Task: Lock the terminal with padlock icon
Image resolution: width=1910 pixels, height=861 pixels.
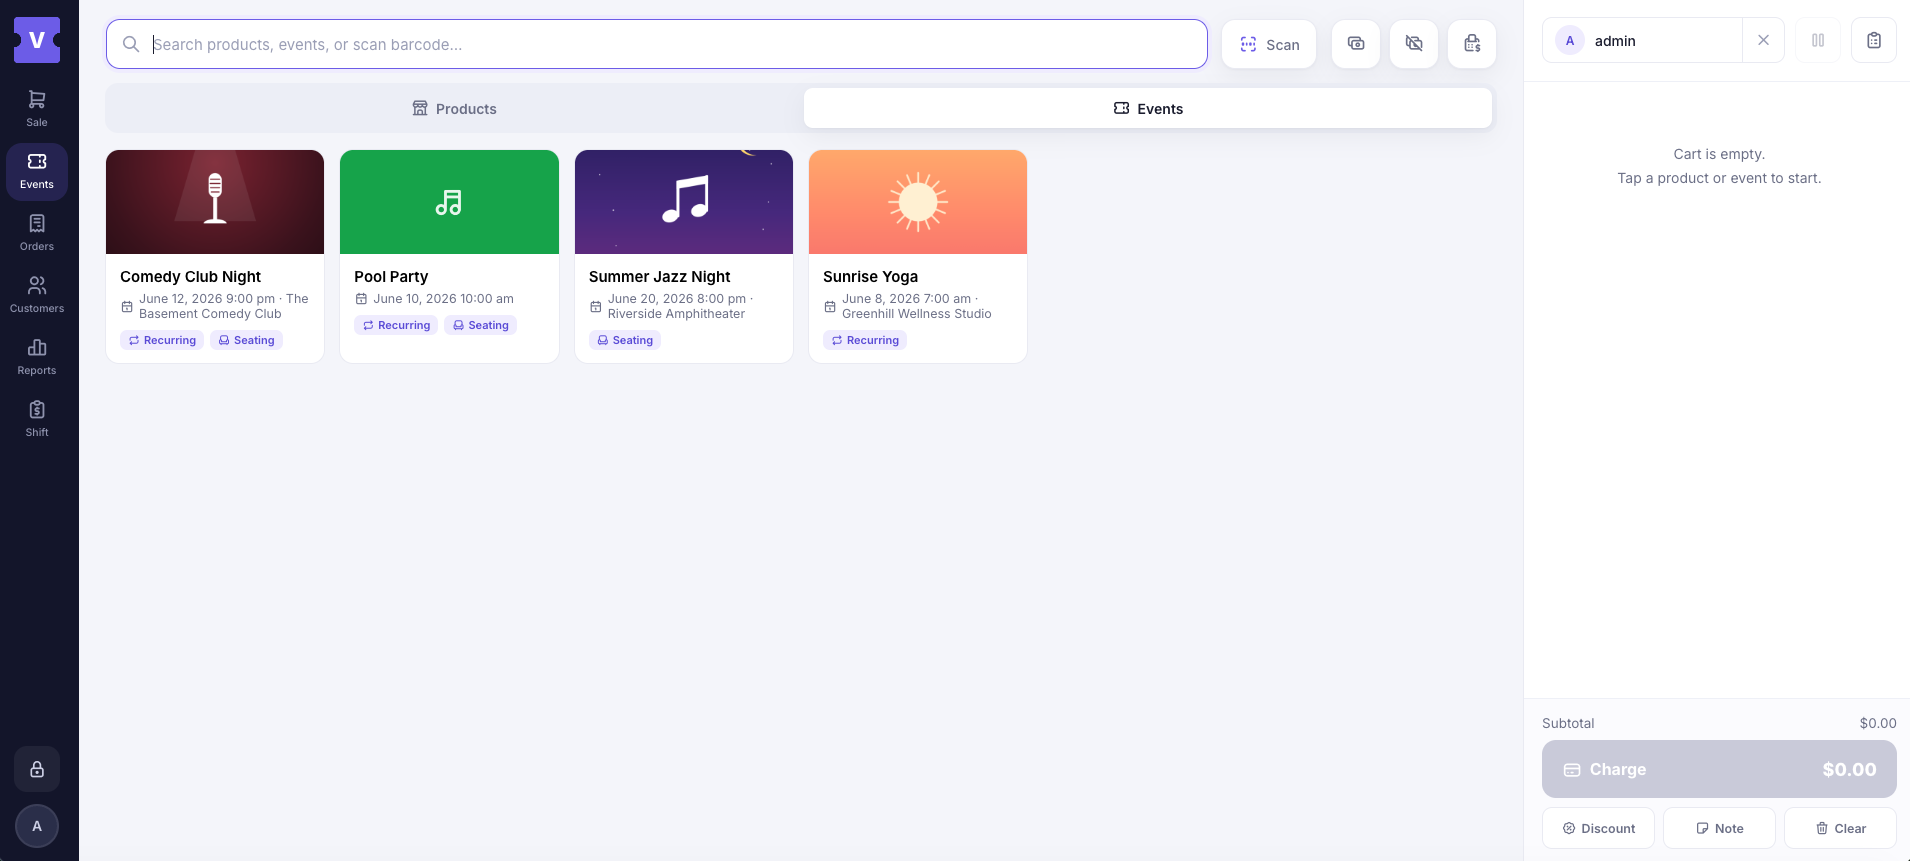Action: pyautogui.click(x=37, y=769)
